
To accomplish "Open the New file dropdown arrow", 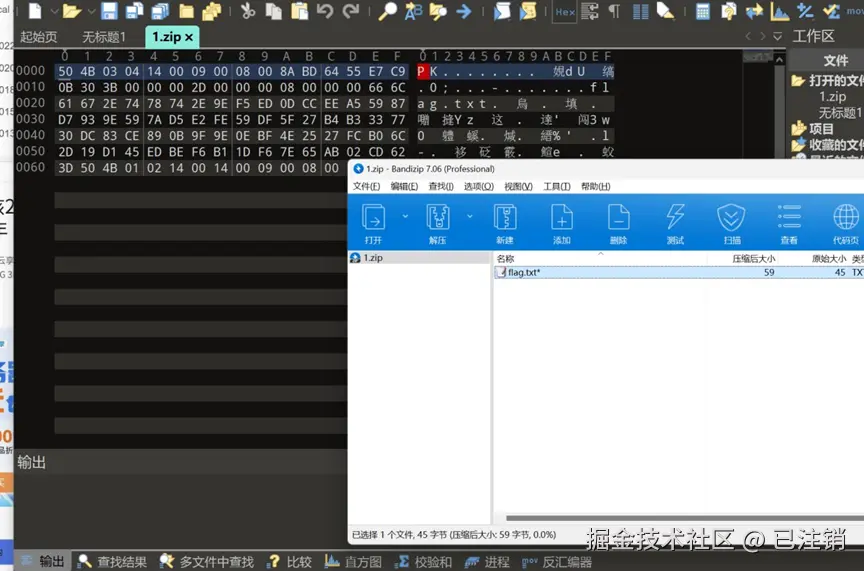I will click(x=55, y=11).
